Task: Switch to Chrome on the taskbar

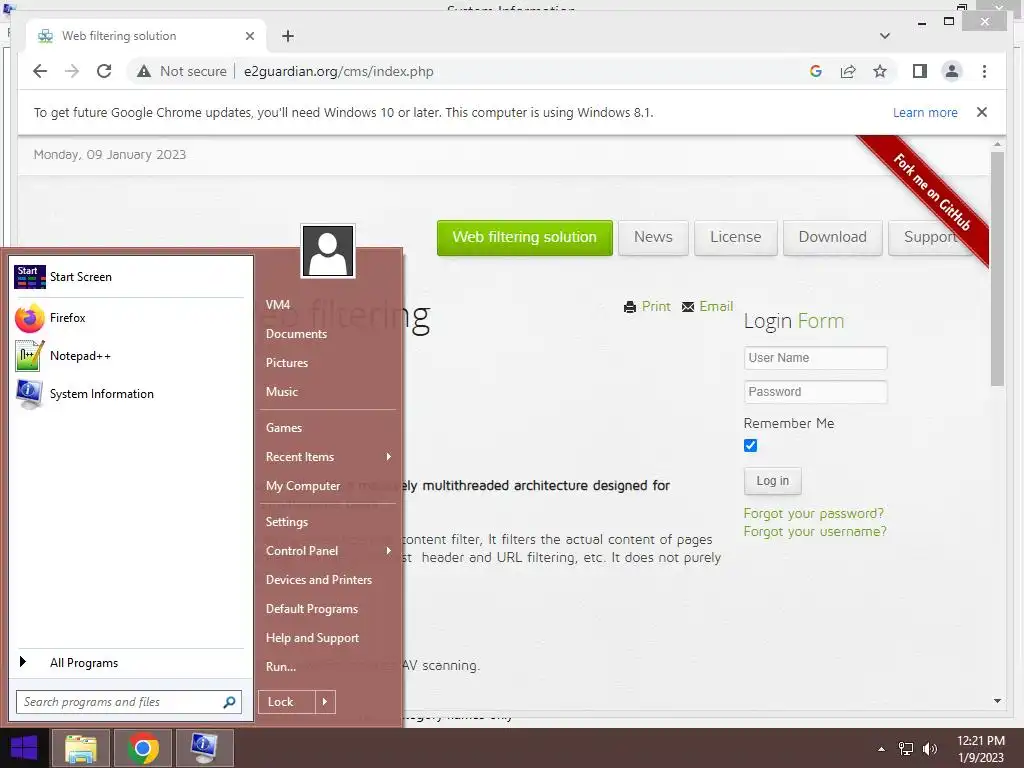Action: tap(143, 748)
